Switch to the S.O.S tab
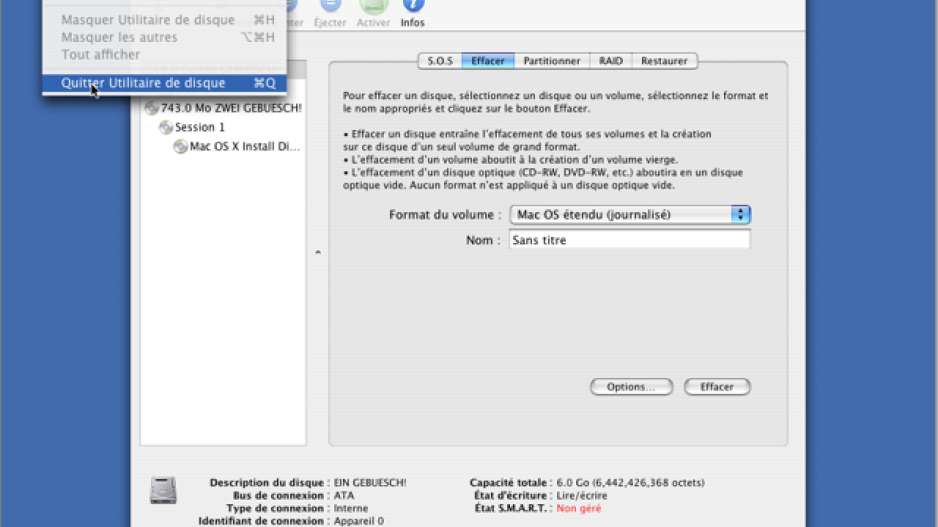938x527 pixels. pos(440,61)
